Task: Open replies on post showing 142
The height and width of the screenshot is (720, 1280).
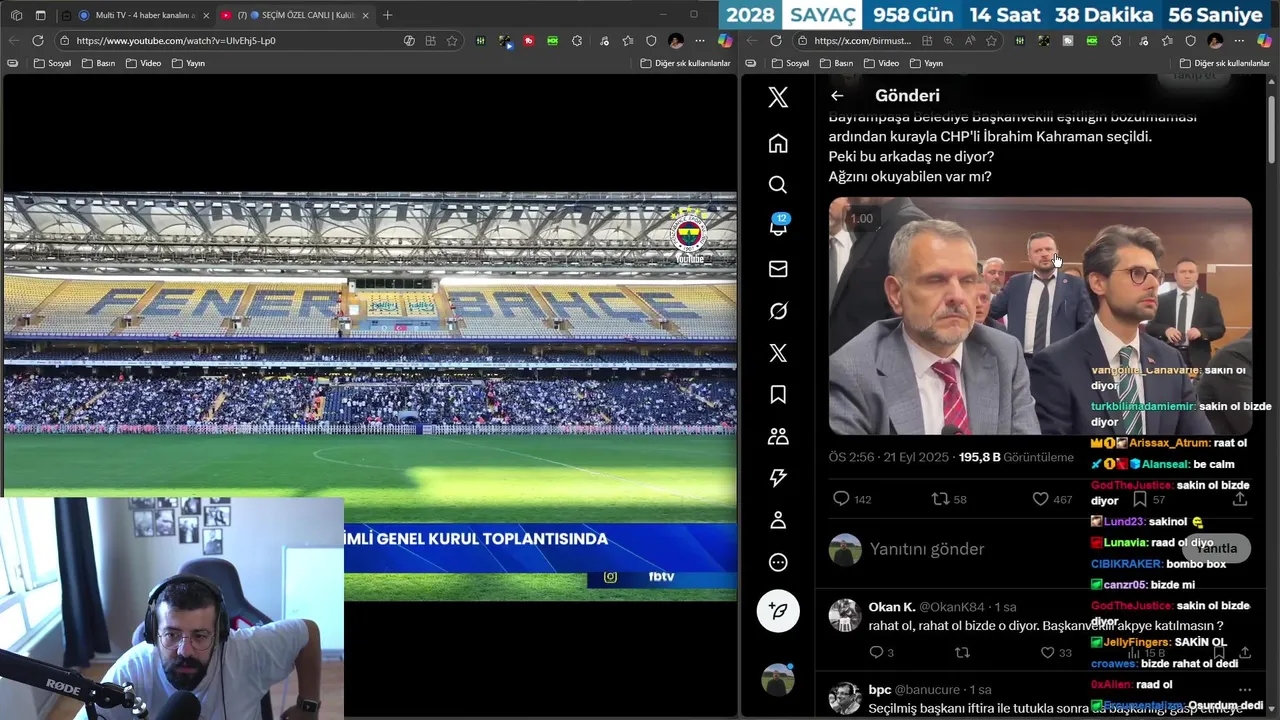Action: point(852,499)
